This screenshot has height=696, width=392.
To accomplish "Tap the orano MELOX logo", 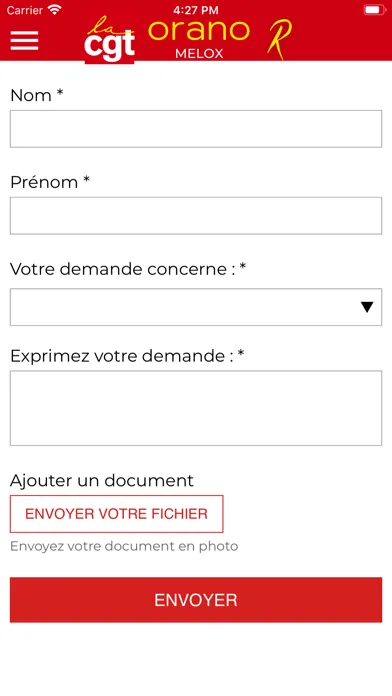I will click(x=199, y=39).
